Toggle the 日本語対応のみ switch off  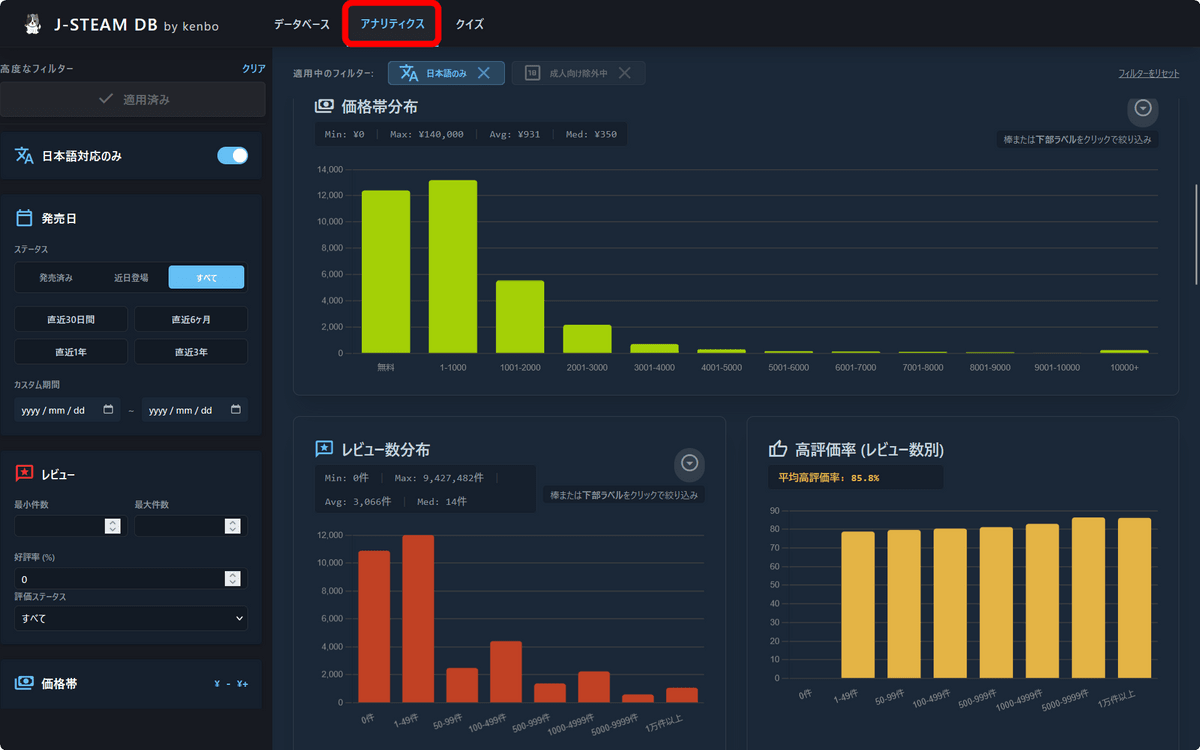pyautogui.click(x=233, y=155)
